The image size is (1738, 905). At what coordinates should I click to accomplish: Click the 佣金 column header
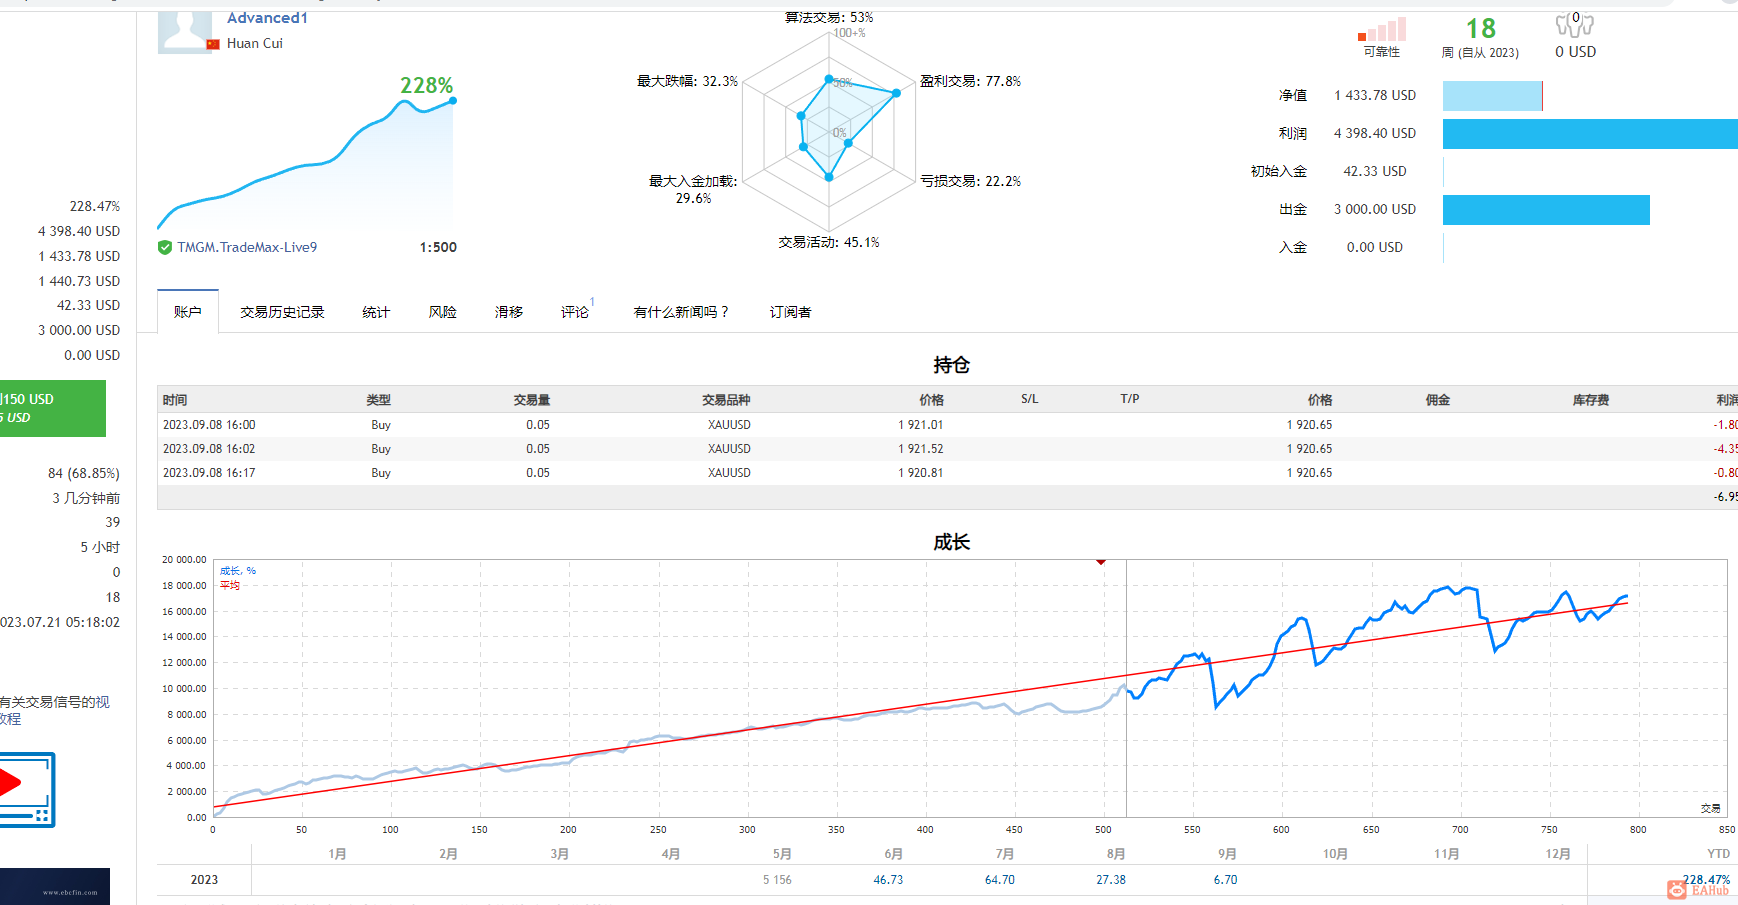1438,400
